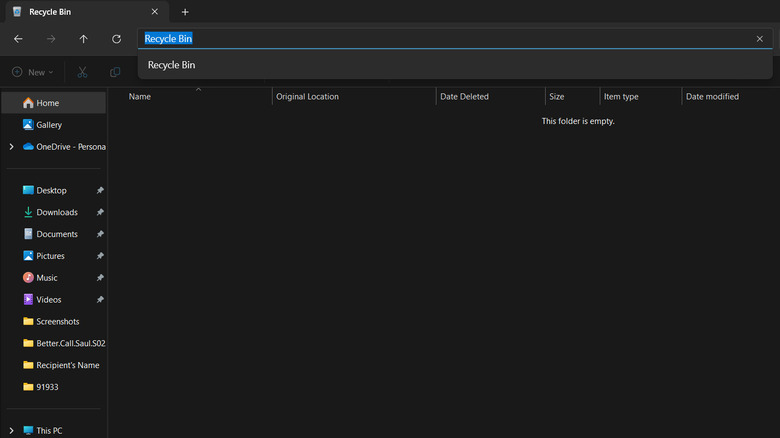The width and height of the screenshot is (780, 438).
Task: Sort by Date Deleted column
Action: coord(463,97)
